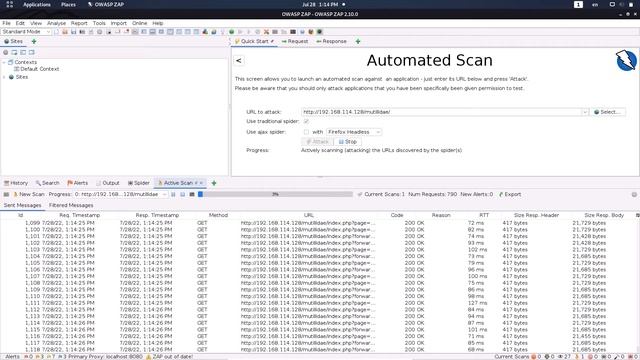Click green Set Break on all requests icon
Screen dimensions: 640x360
231,32
